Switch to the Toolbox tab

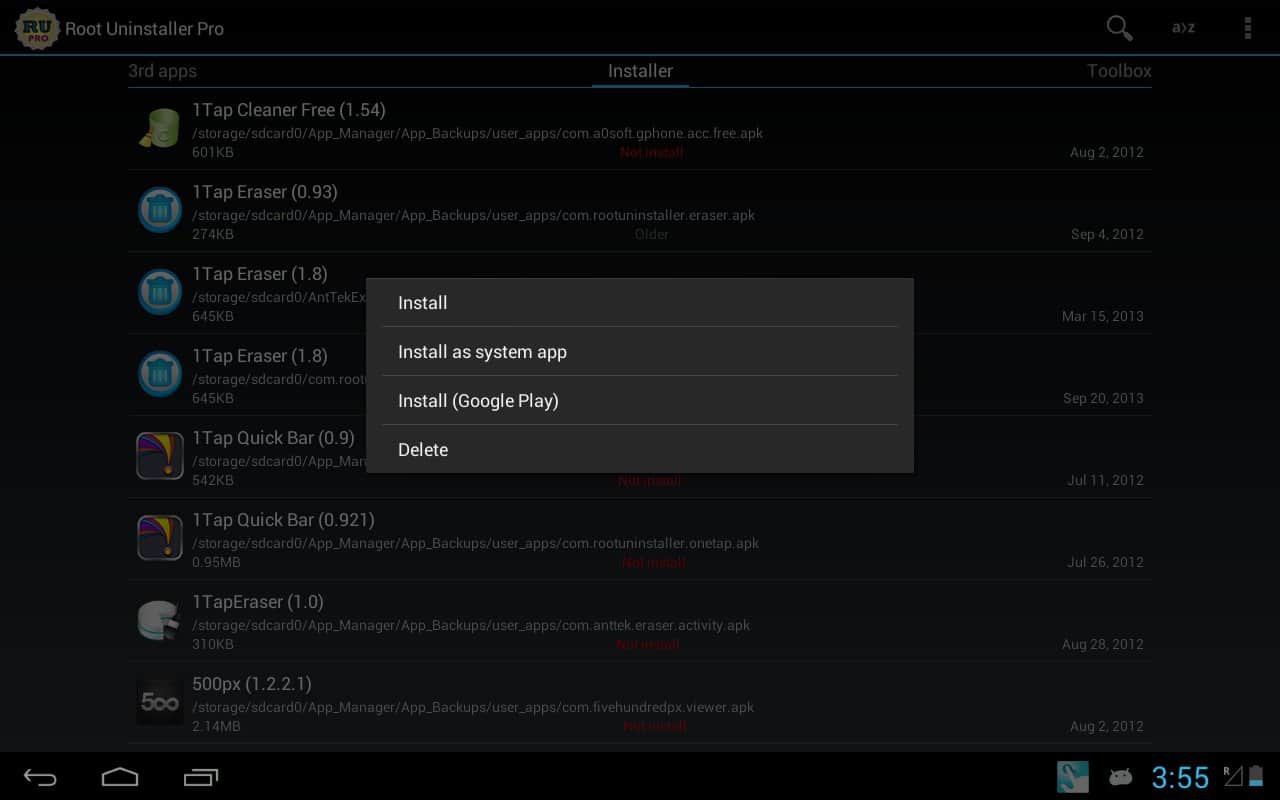pyautogui.click(x=1119, y=71)
